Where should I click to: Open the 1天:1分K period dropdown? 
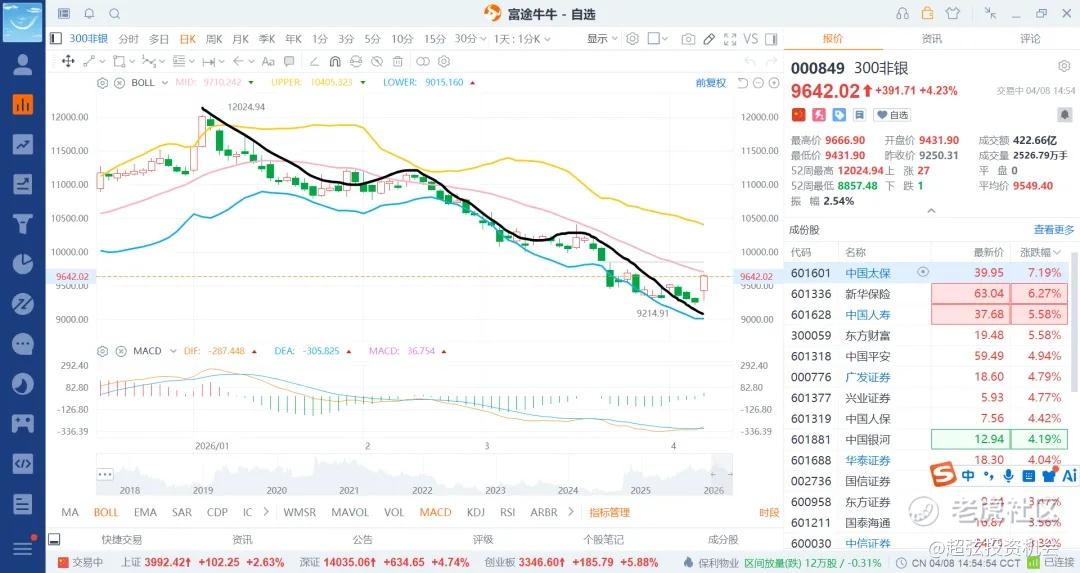[x=521, y=39]
